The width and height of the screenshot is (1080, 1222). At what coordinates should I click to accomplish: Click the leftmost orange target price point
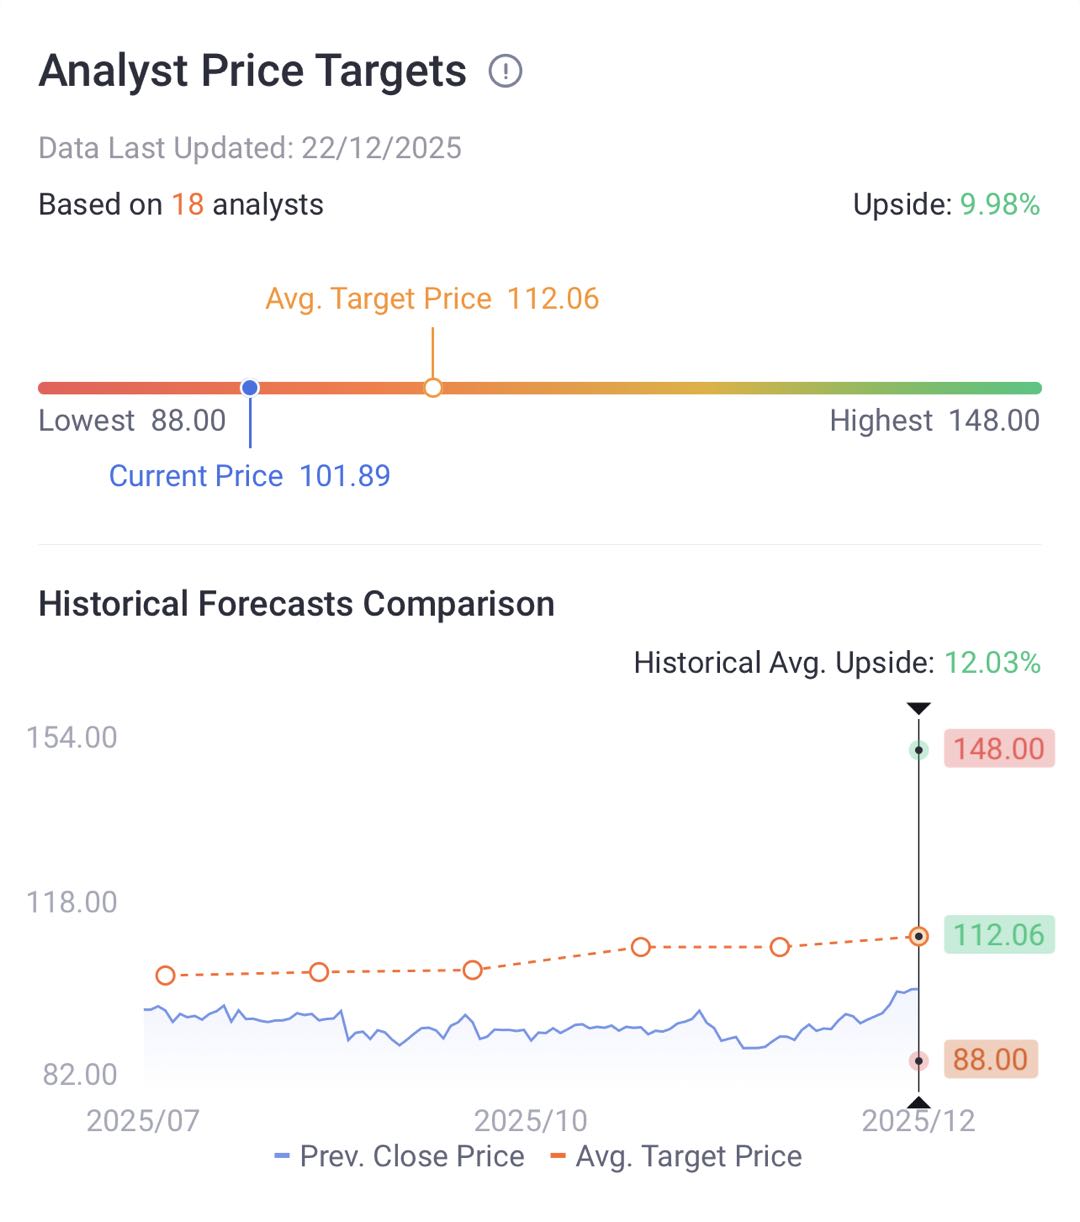[166, 975]
